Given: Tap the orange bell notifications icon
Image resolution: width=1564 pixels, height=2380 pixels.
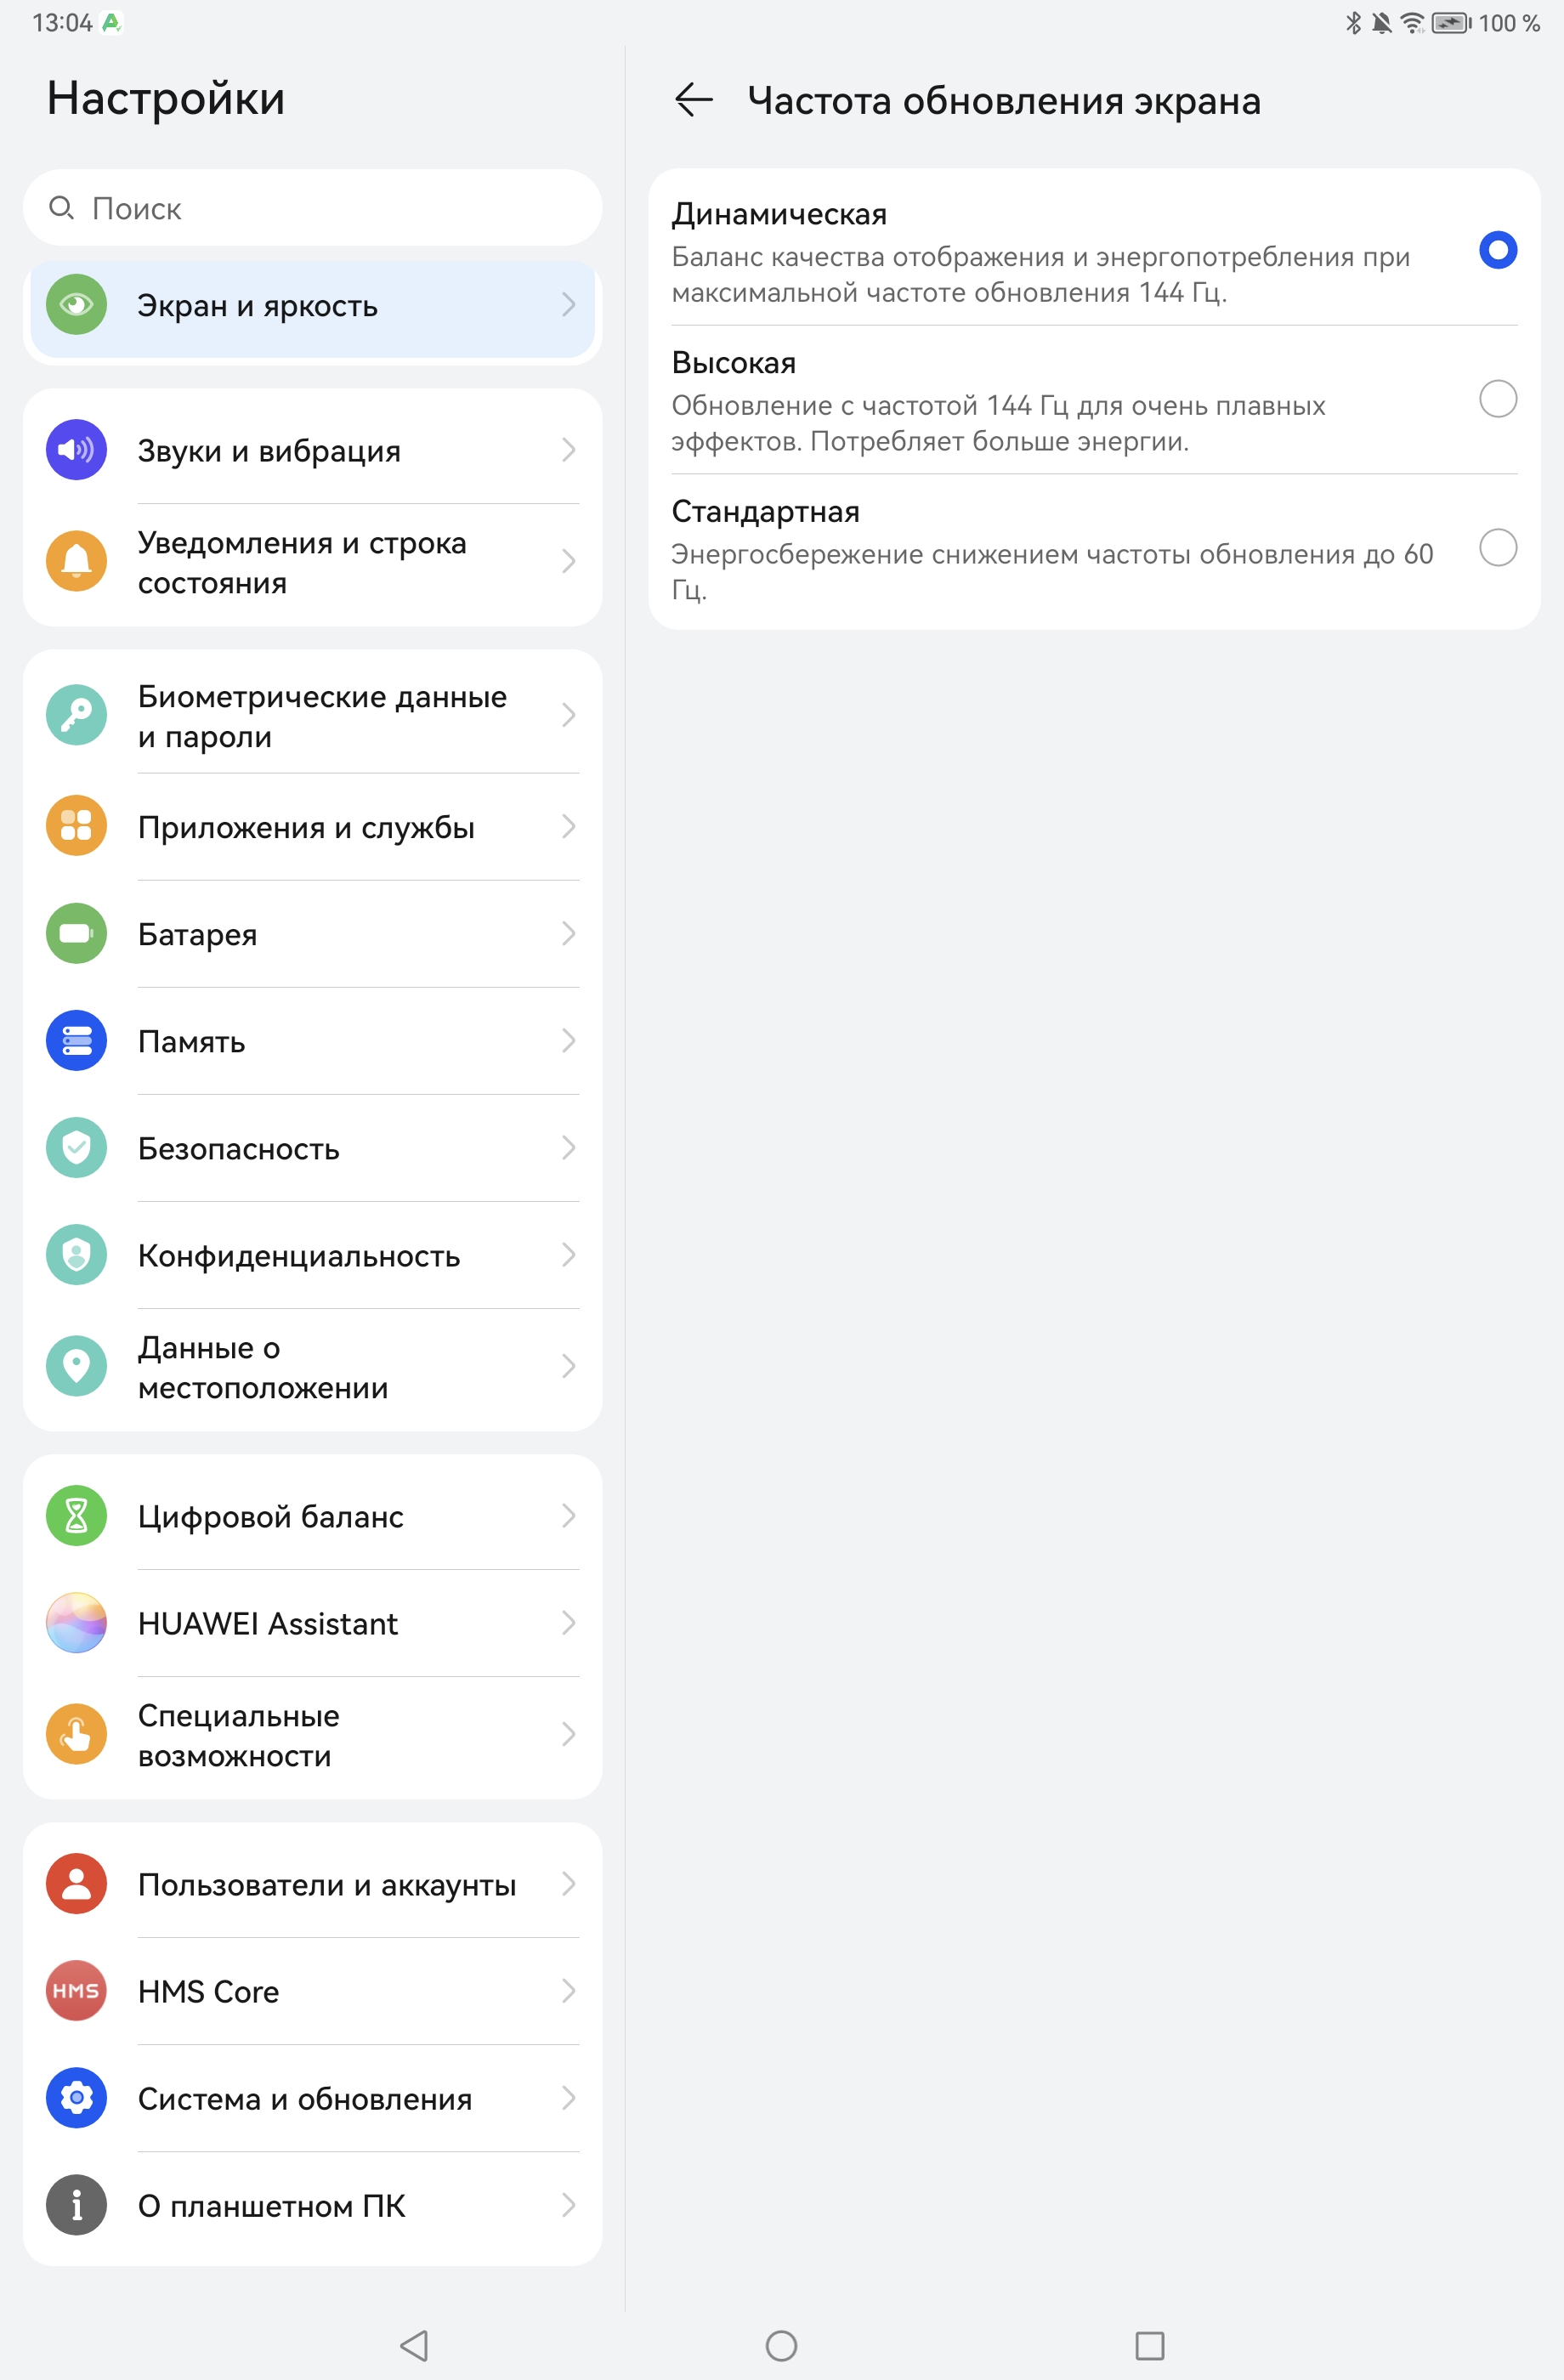Looking at the screenshot, I should [76, 561].
